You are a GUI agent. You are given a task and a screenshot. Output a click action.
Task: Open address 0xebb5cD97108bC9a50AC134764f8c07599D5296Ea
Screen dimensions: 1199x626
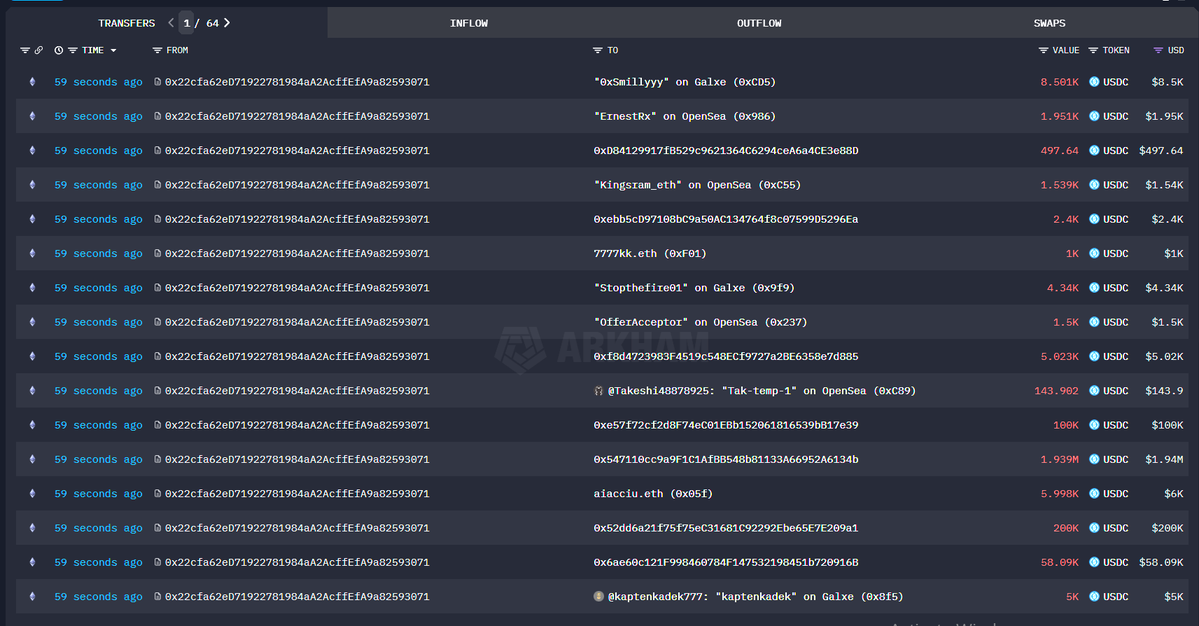(x=726, y=219)
